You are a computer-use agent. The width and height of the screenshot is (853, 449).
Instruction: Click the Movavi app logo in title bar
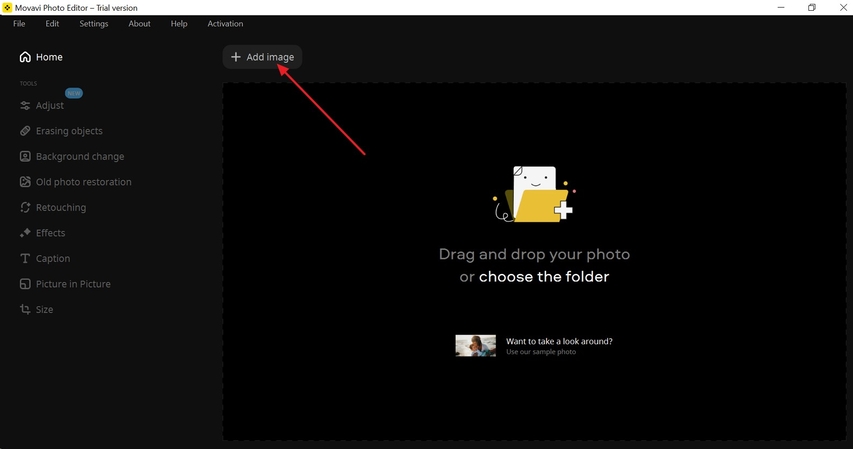7,8
